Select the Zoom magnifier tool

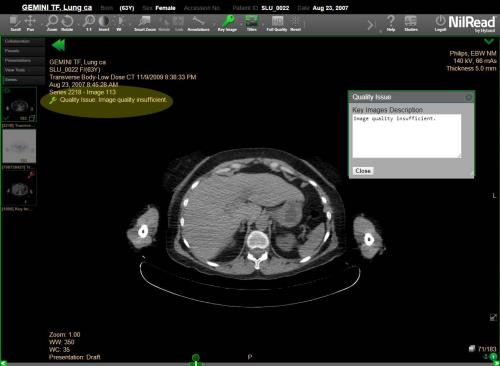(52, 23)
